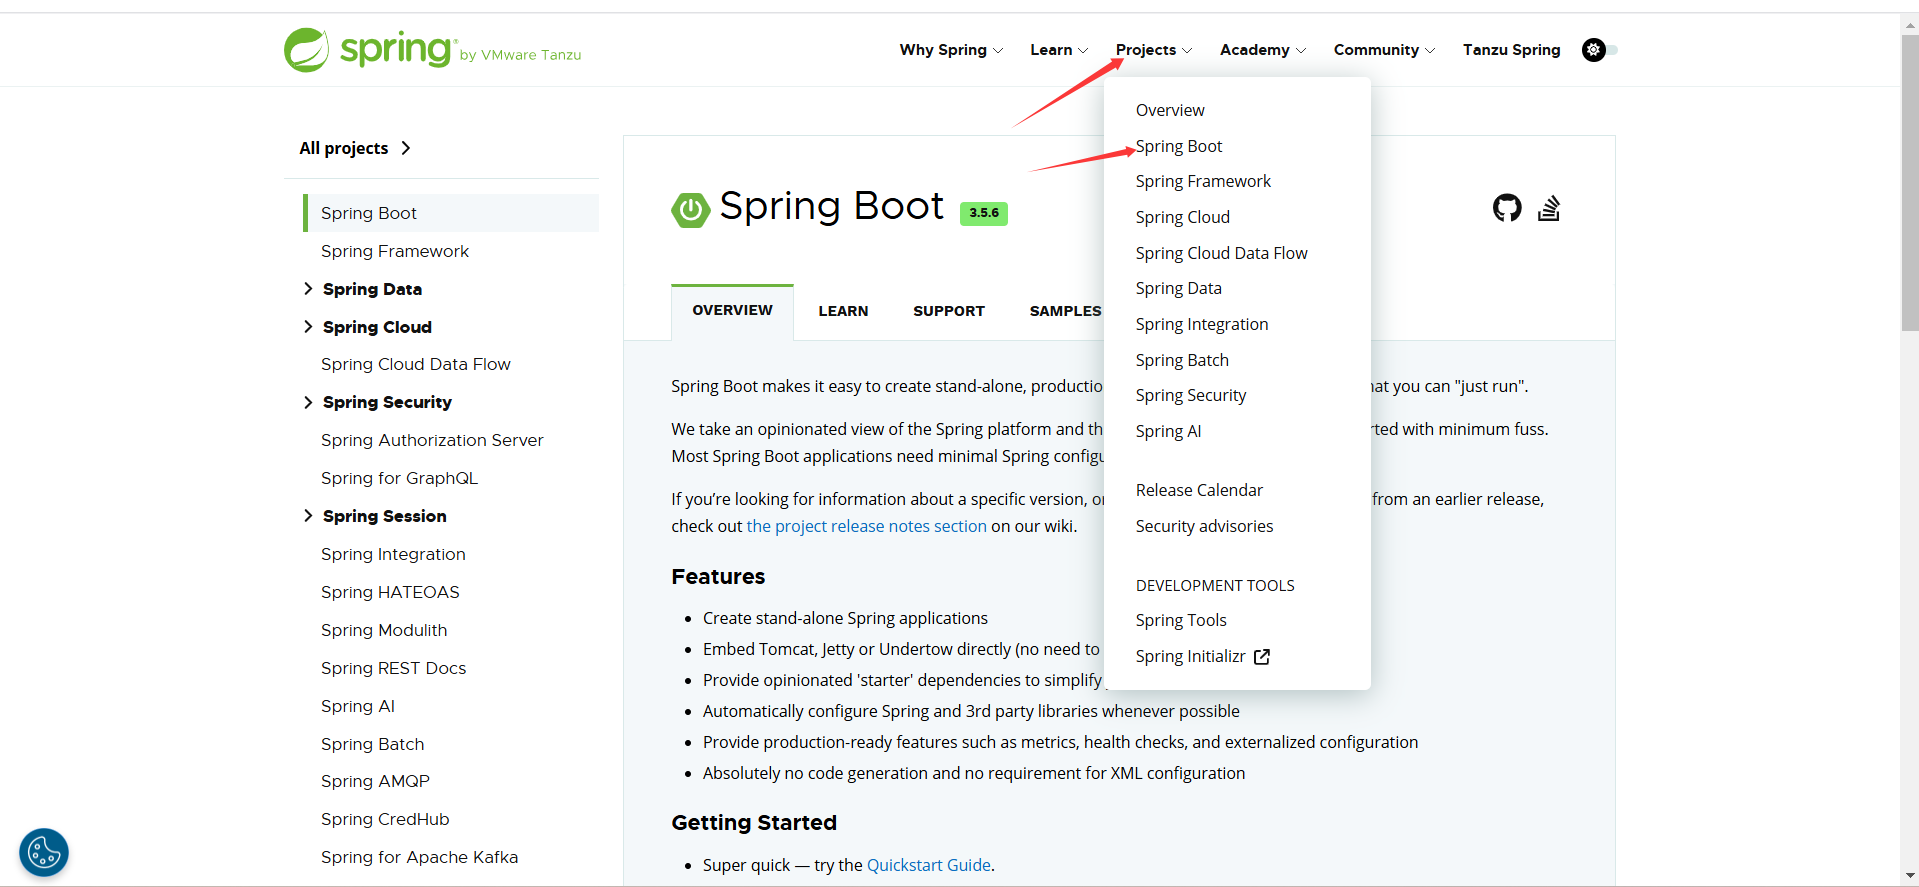Screen dimensions: 1919x887
Task: Choose Spring Security in the Projects menu
Action: point(1191,395)
